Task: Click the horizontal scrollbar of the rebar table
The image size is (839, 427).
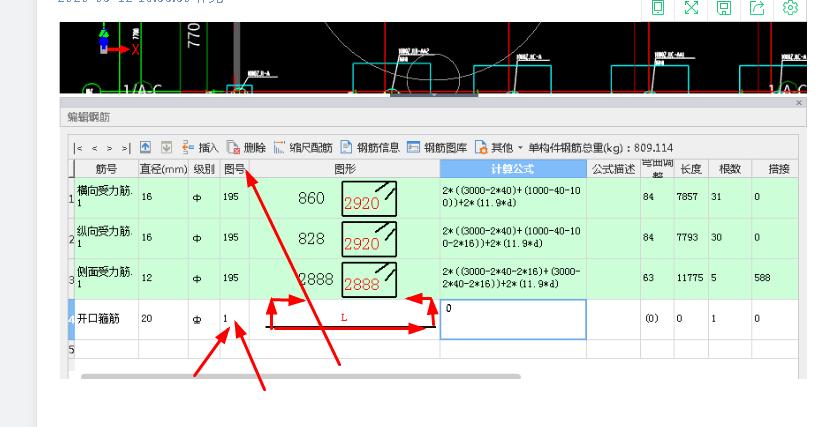Action: tap(301, 377)
